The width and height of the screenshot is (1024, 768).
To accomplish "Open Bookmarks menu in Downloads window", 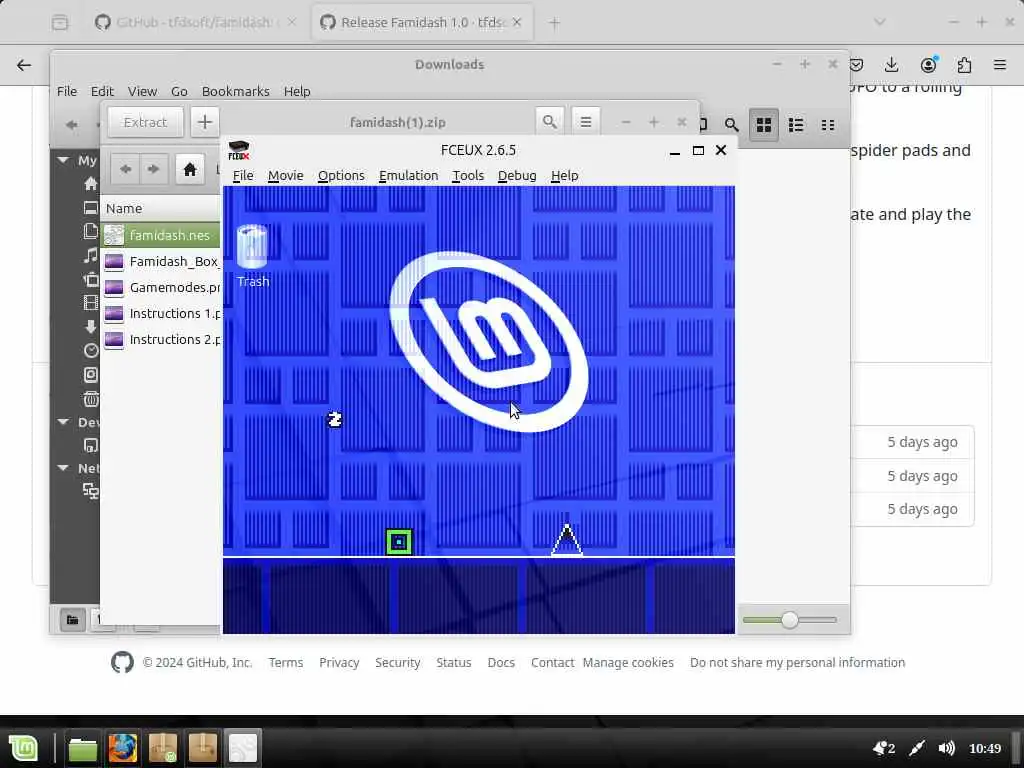I will (236, 91).
